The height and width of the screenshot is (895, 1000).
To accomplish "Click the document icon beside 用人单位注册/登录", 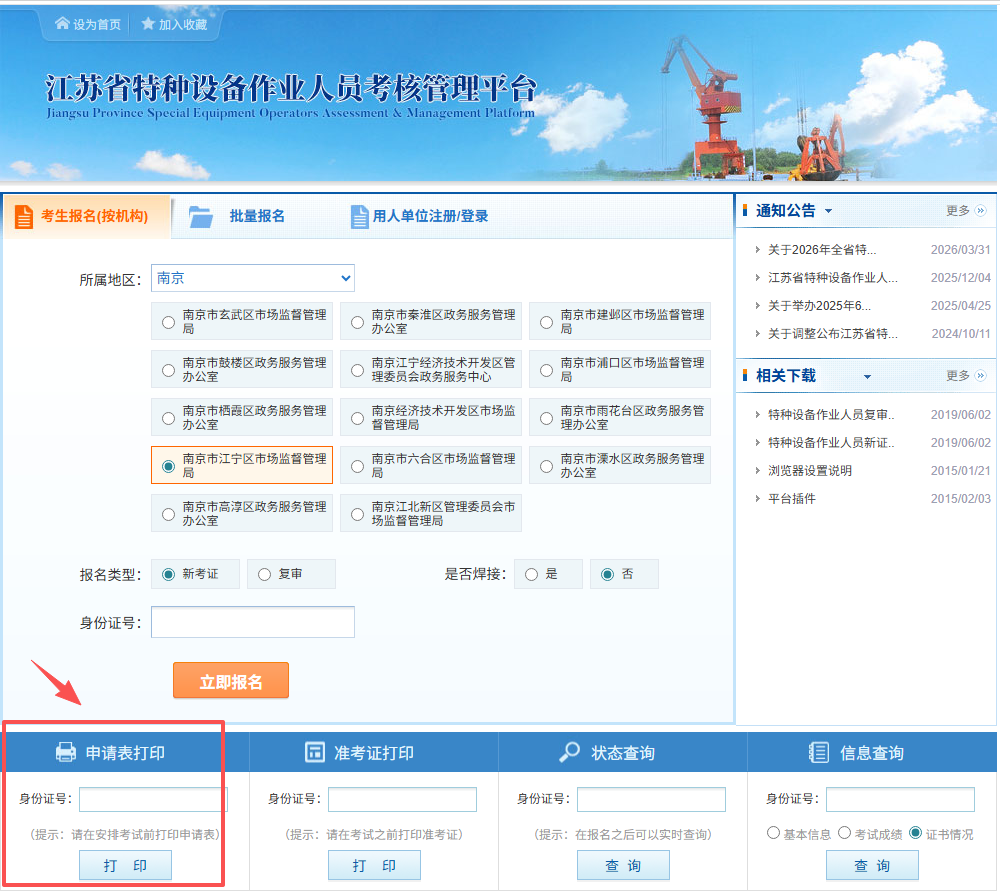I will [360, 217].
